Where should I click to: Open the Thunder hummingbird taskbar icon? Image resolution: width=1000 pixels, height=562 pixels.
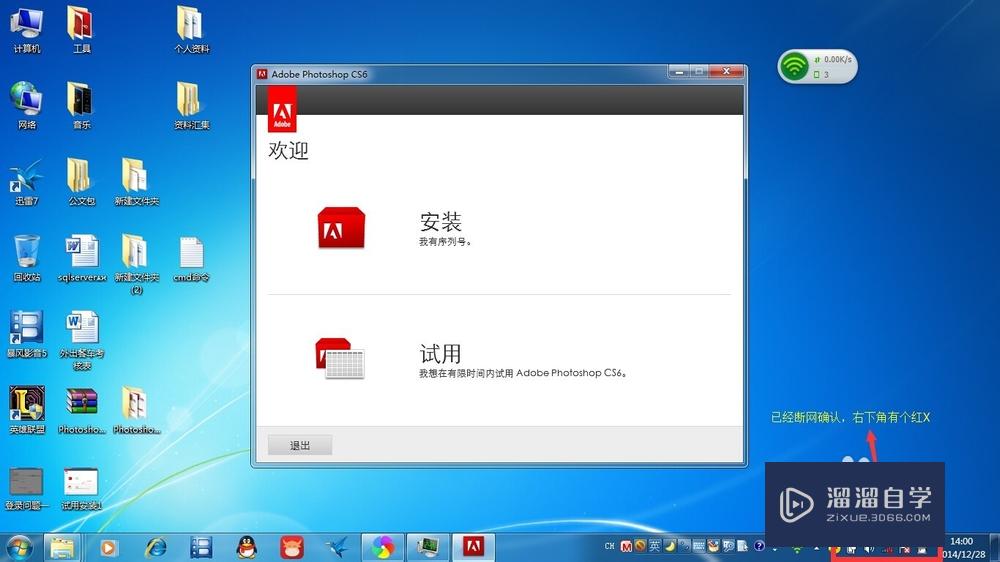(x=338, y=548)
